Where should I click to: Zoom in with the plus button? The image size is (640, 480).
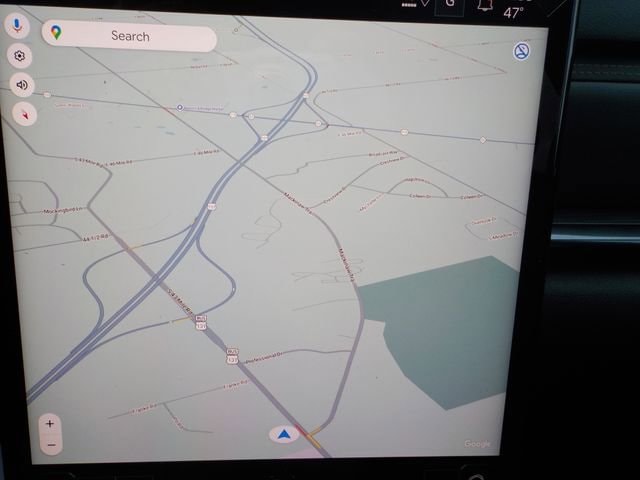pyautogui.click(x=50, y=424)
